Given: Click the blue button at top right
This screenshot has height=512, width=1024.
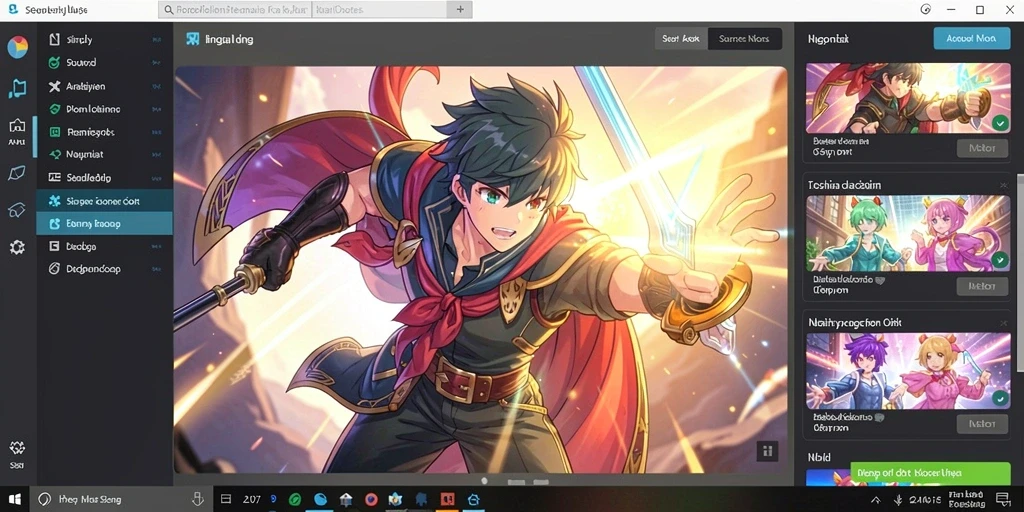Looking at the screenshot, I should point(971,39).
